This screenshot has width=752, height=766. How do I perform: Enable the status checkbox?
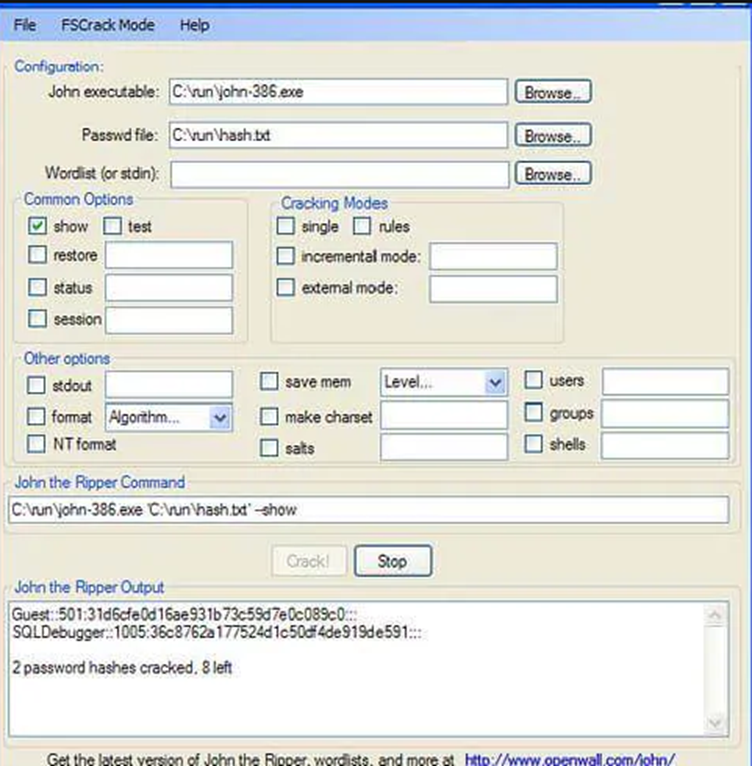pos(38,287)
